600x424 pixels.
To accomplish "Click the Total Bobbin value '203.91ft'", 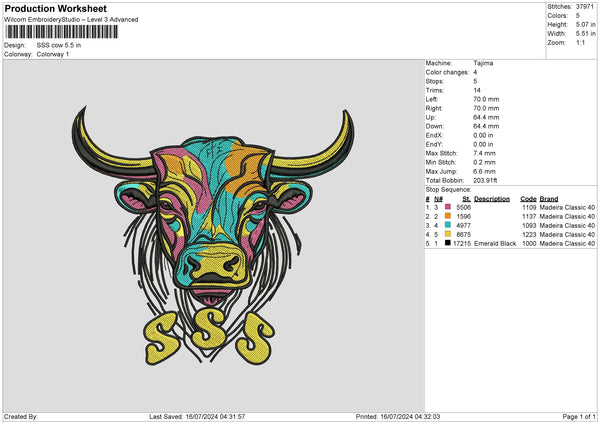I will (485, 180).
